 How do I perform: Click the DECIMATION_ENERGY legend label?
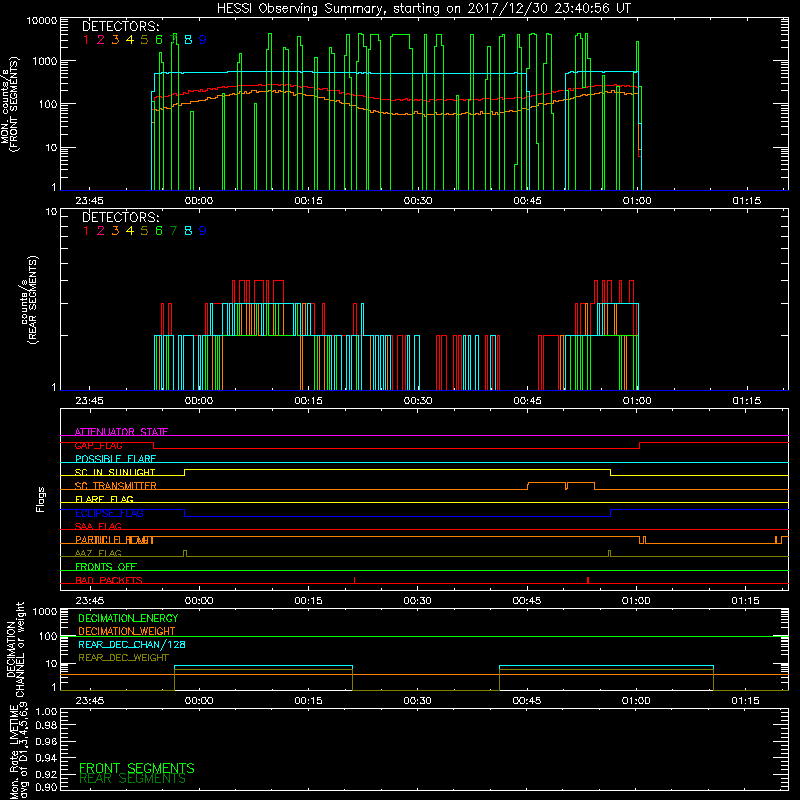coord(128,618)
